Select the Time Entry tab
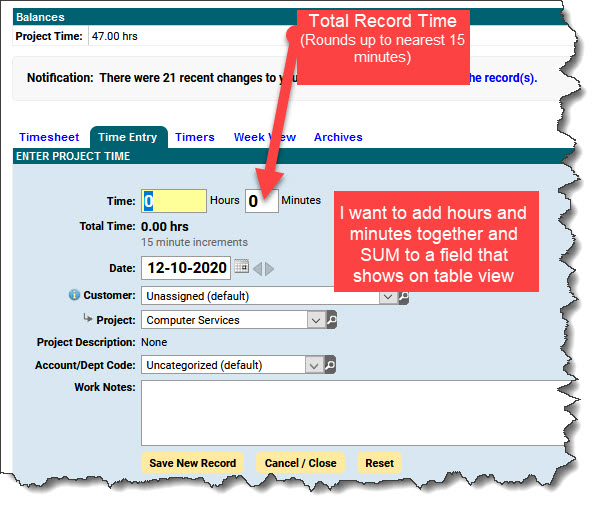603x515 pixels. (x=128, y=137)
